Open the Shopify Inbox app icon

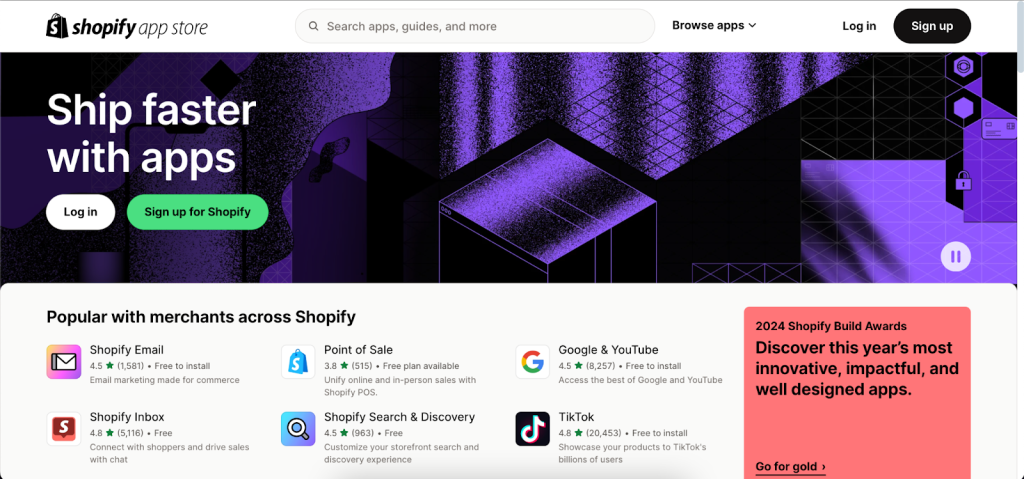coord(64,429)
